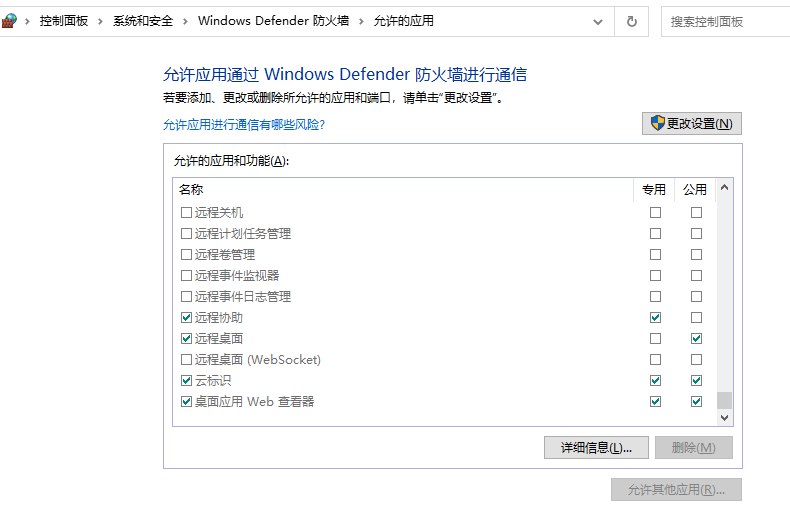Uncheck the 远程桌面 name checkbox
This screenshot has width=790, height=519.
coord(186,339)
